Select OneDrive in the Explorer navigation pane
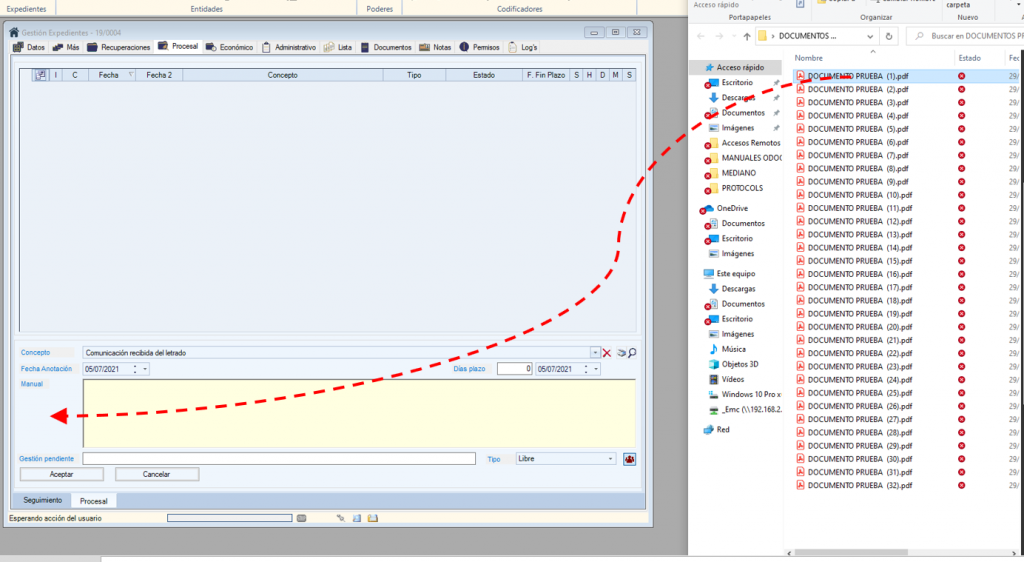The height and width of the screenshot is (562, 1024). (x=732, y=208)
